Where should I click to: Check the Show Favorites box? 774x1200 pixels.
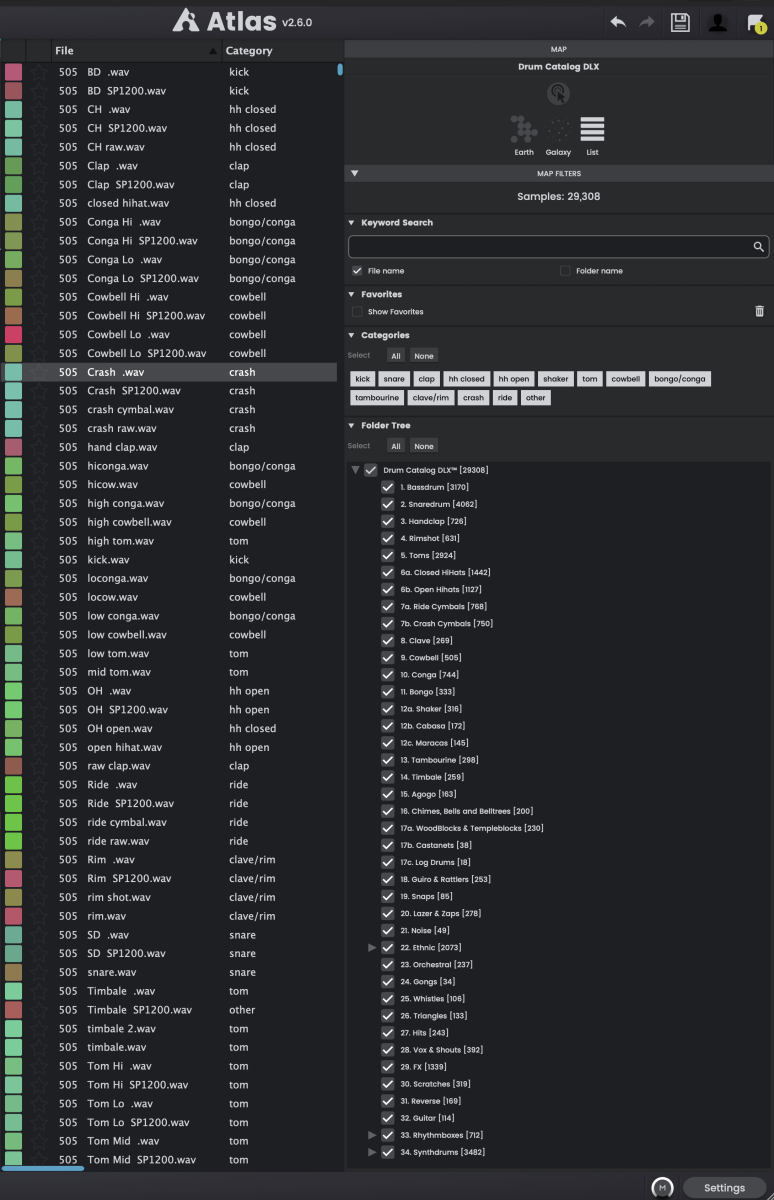pos(357,312)
